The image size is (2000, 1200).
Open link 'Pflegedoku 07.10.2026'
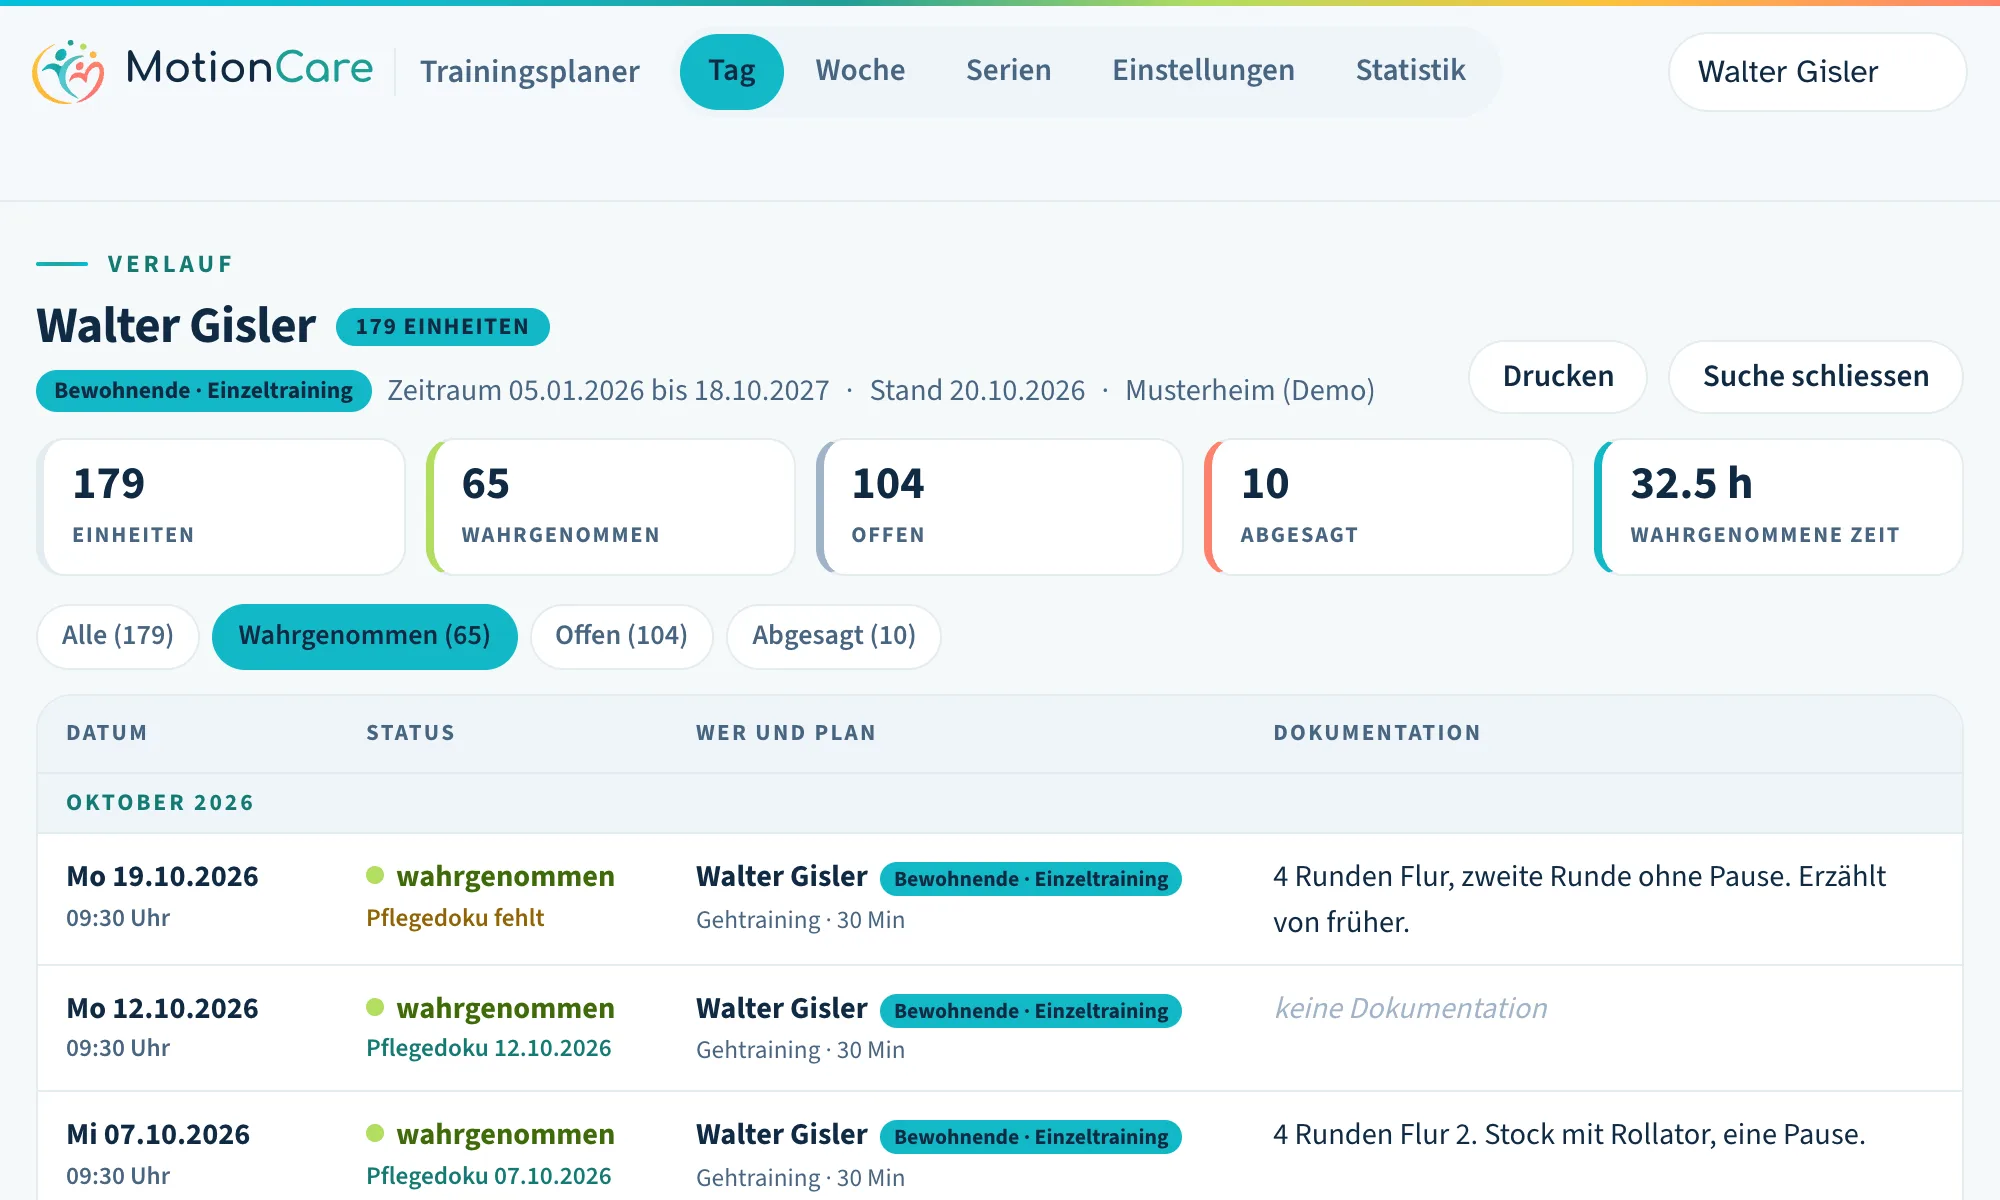(x=489, y=1176)
